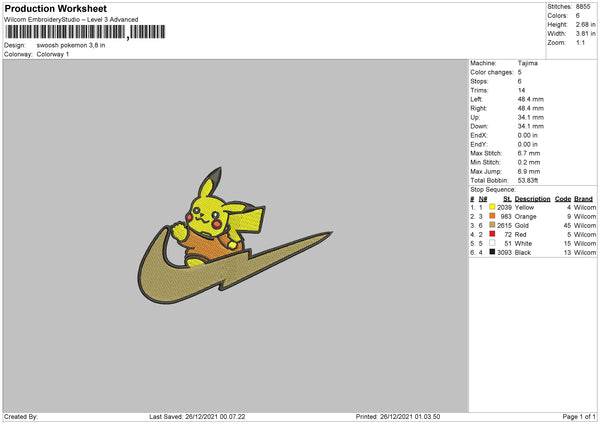This screenshot has height=424, width=600.
Task: Click the Up value 34.1 mm
Action: coord(530,117)
